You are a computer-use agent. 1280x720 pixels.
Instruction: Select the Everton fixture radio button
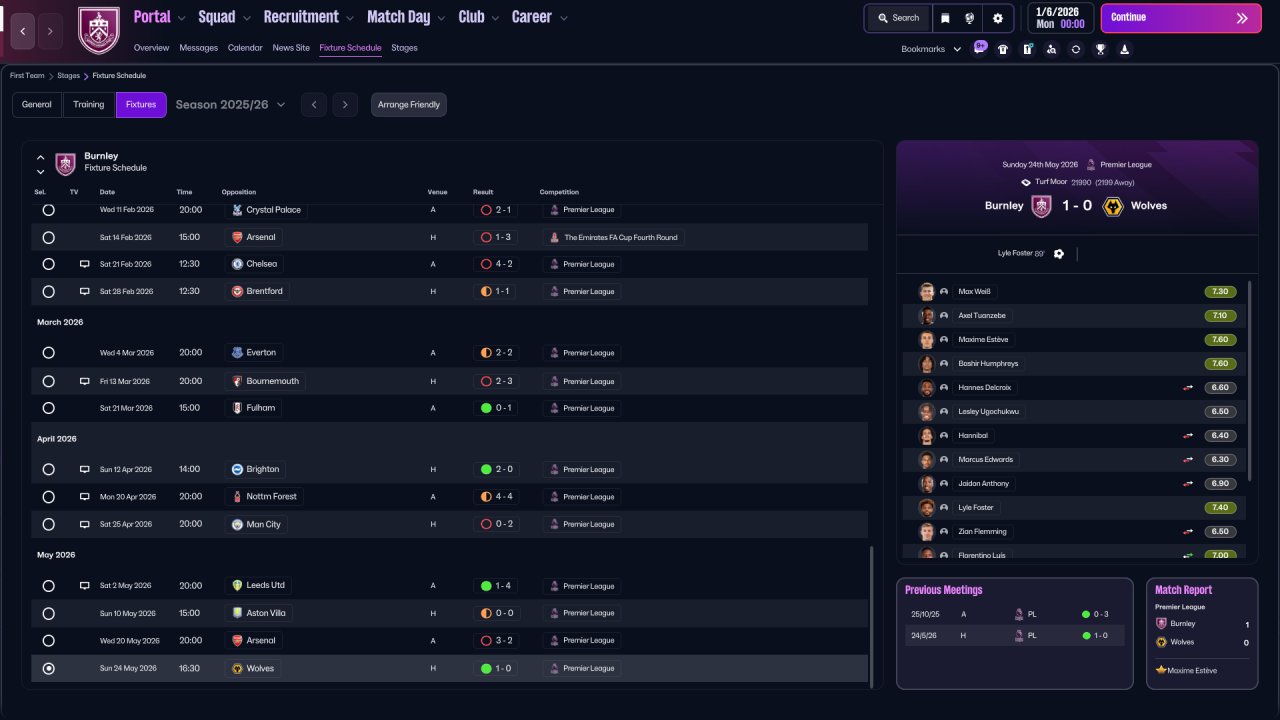(48, 353)
